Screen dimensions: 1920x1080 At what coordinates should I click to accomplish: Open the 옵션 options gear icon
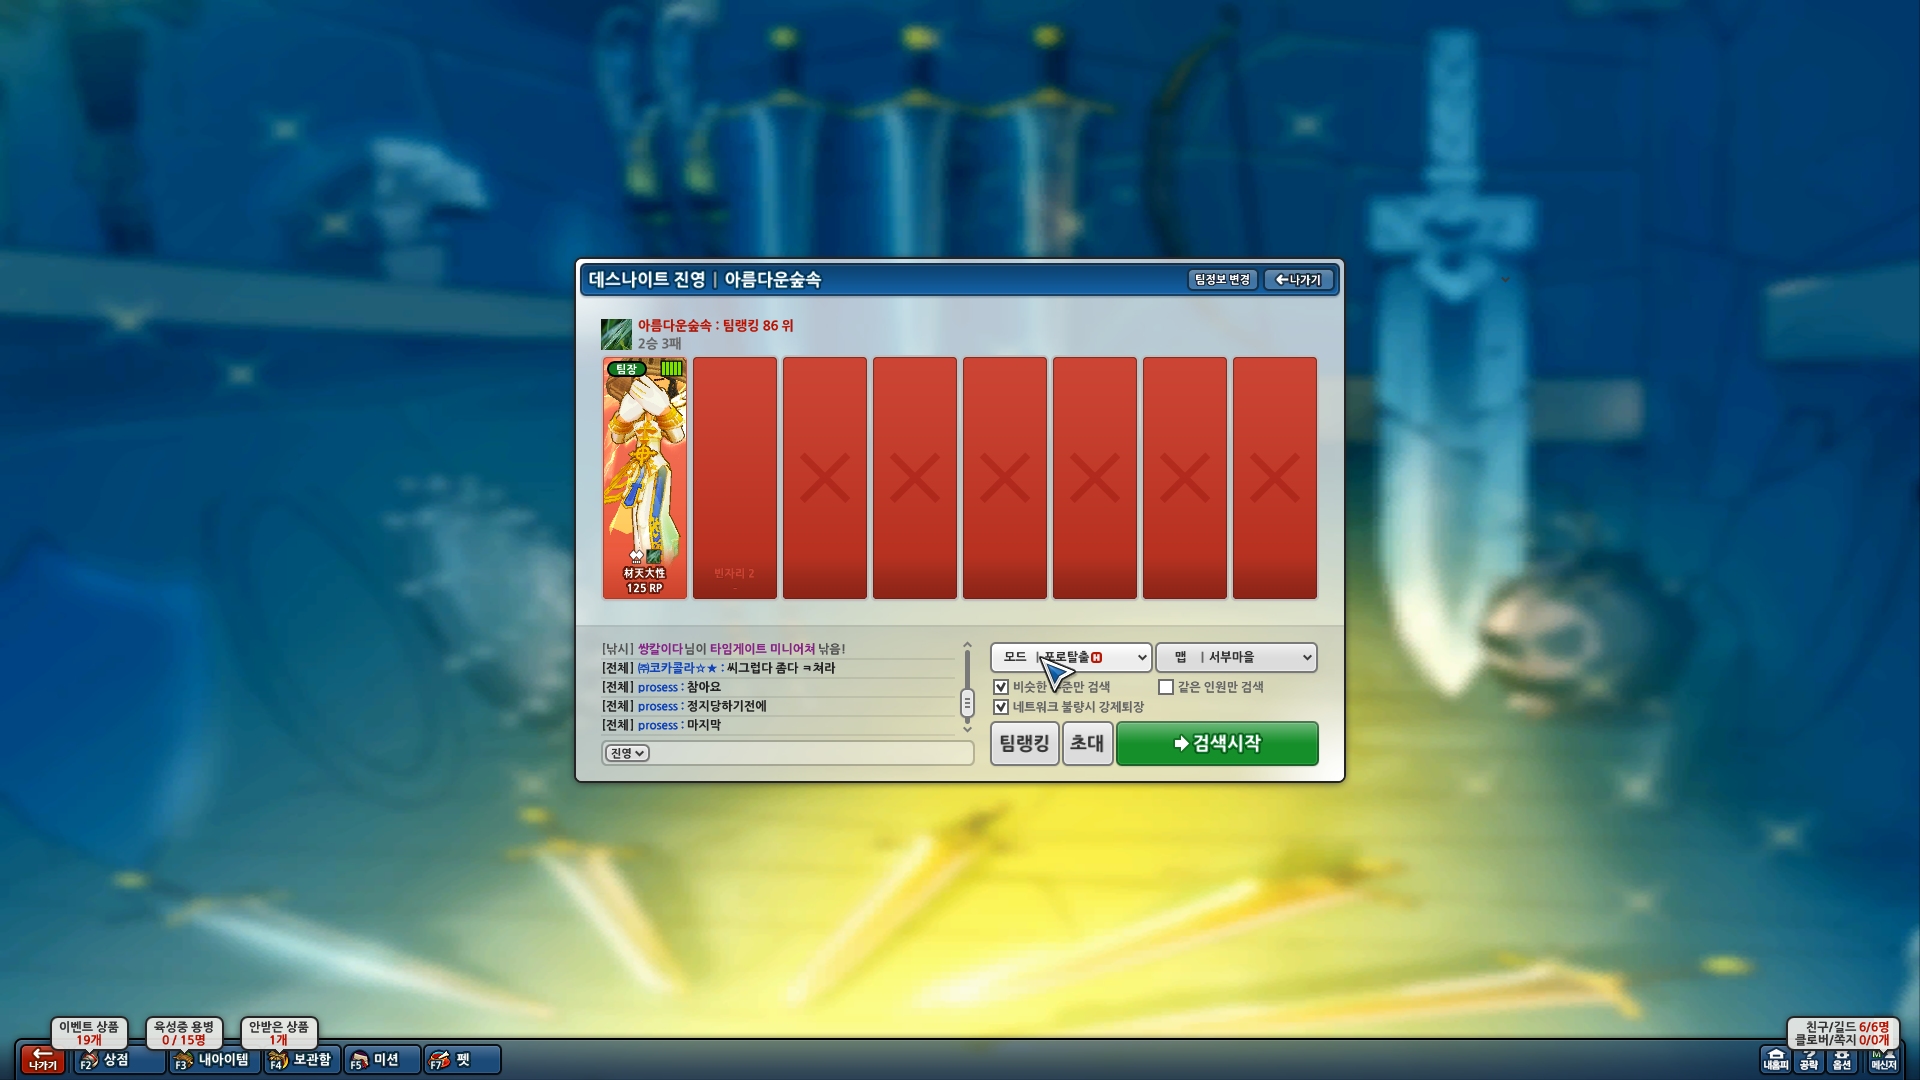coord(1842,1059)
